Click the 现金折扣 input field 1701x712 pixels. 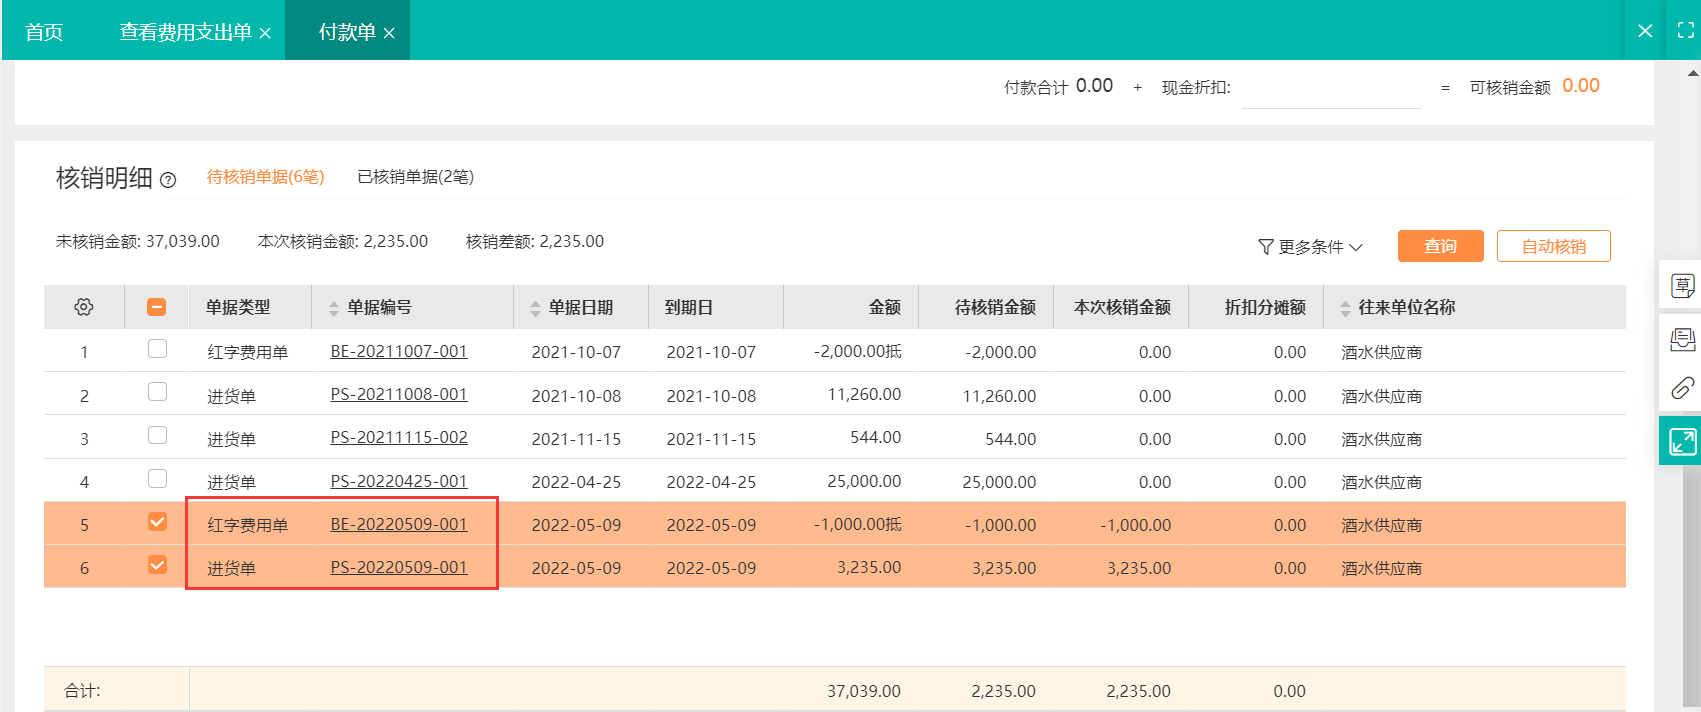tap(1330, 88)
